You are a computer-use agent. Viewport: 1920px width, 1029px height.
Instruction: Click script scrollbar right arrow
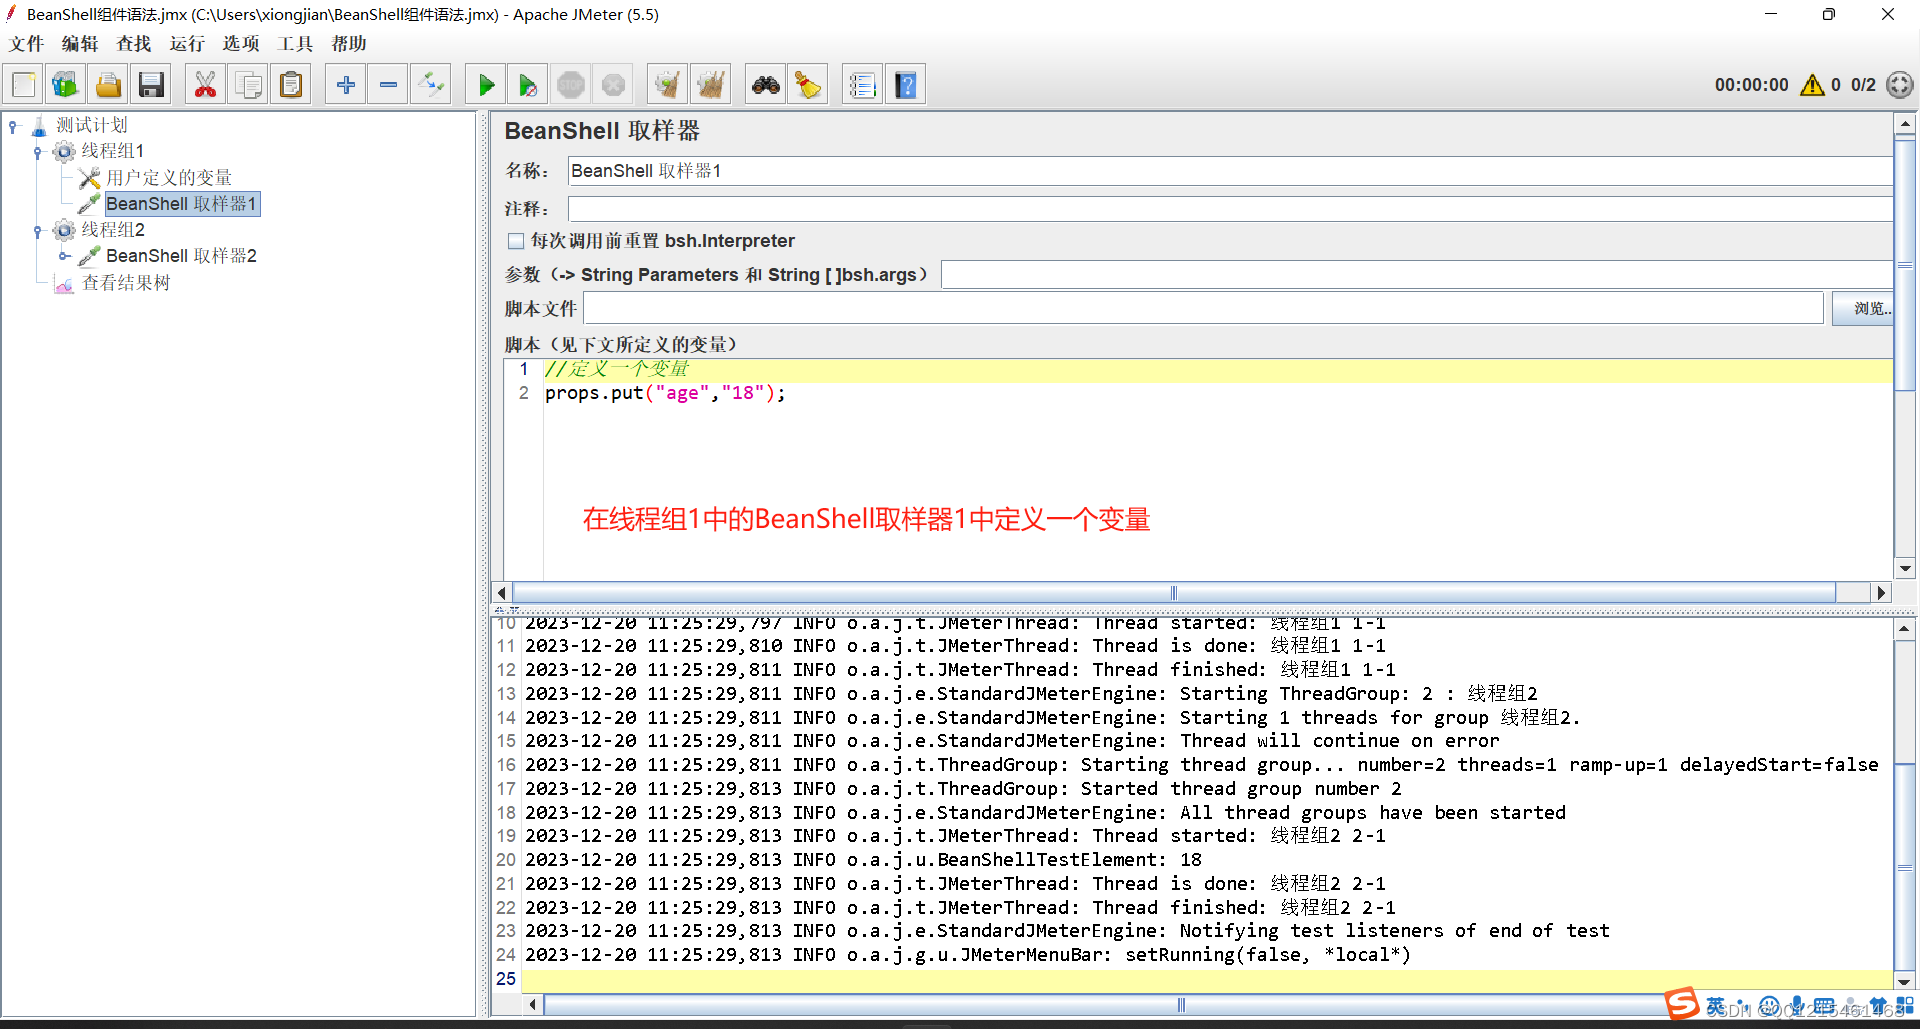(x=1881, y=592)
